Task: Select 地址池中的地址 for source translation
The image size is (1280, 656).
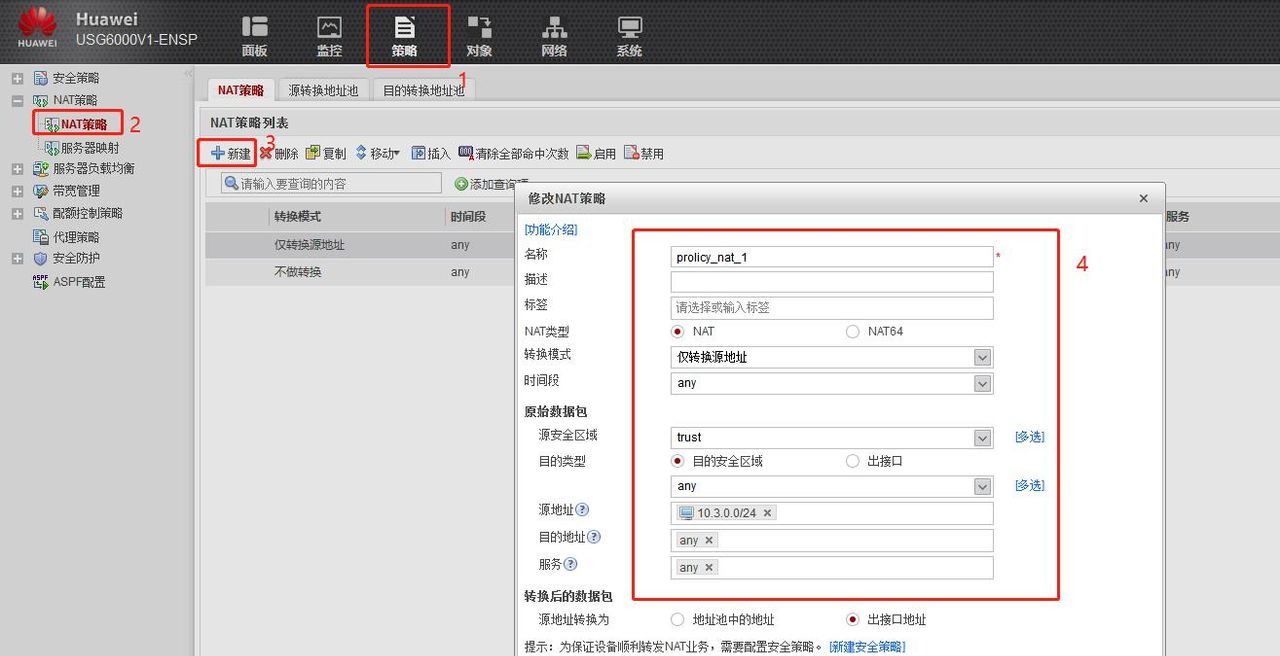Action: tap(677, 619)
